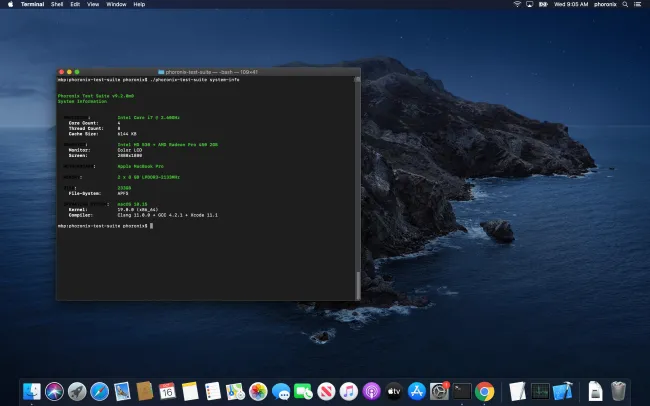650x406 pixels.
Task: Open the Podcasts app from dock
Action: pyautogui.click(x=372, y=391)
